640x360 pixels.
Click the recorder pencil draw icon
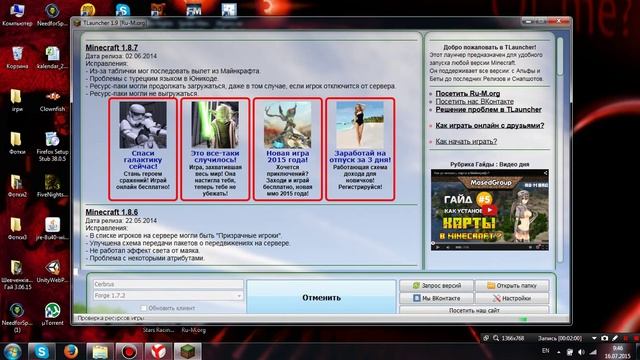pyautogui.click(x=615, y=338)
